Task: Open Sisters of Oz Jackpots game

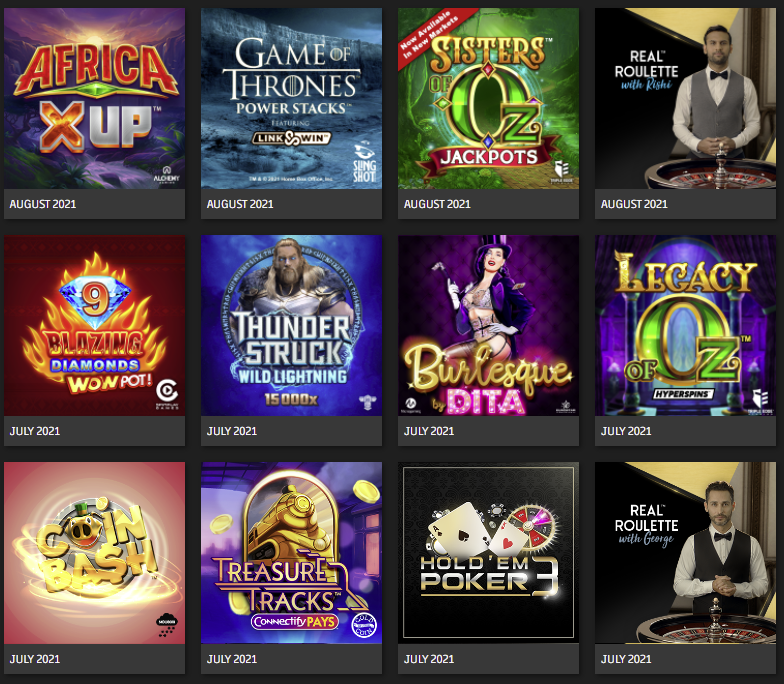Action: coord(488,98)
